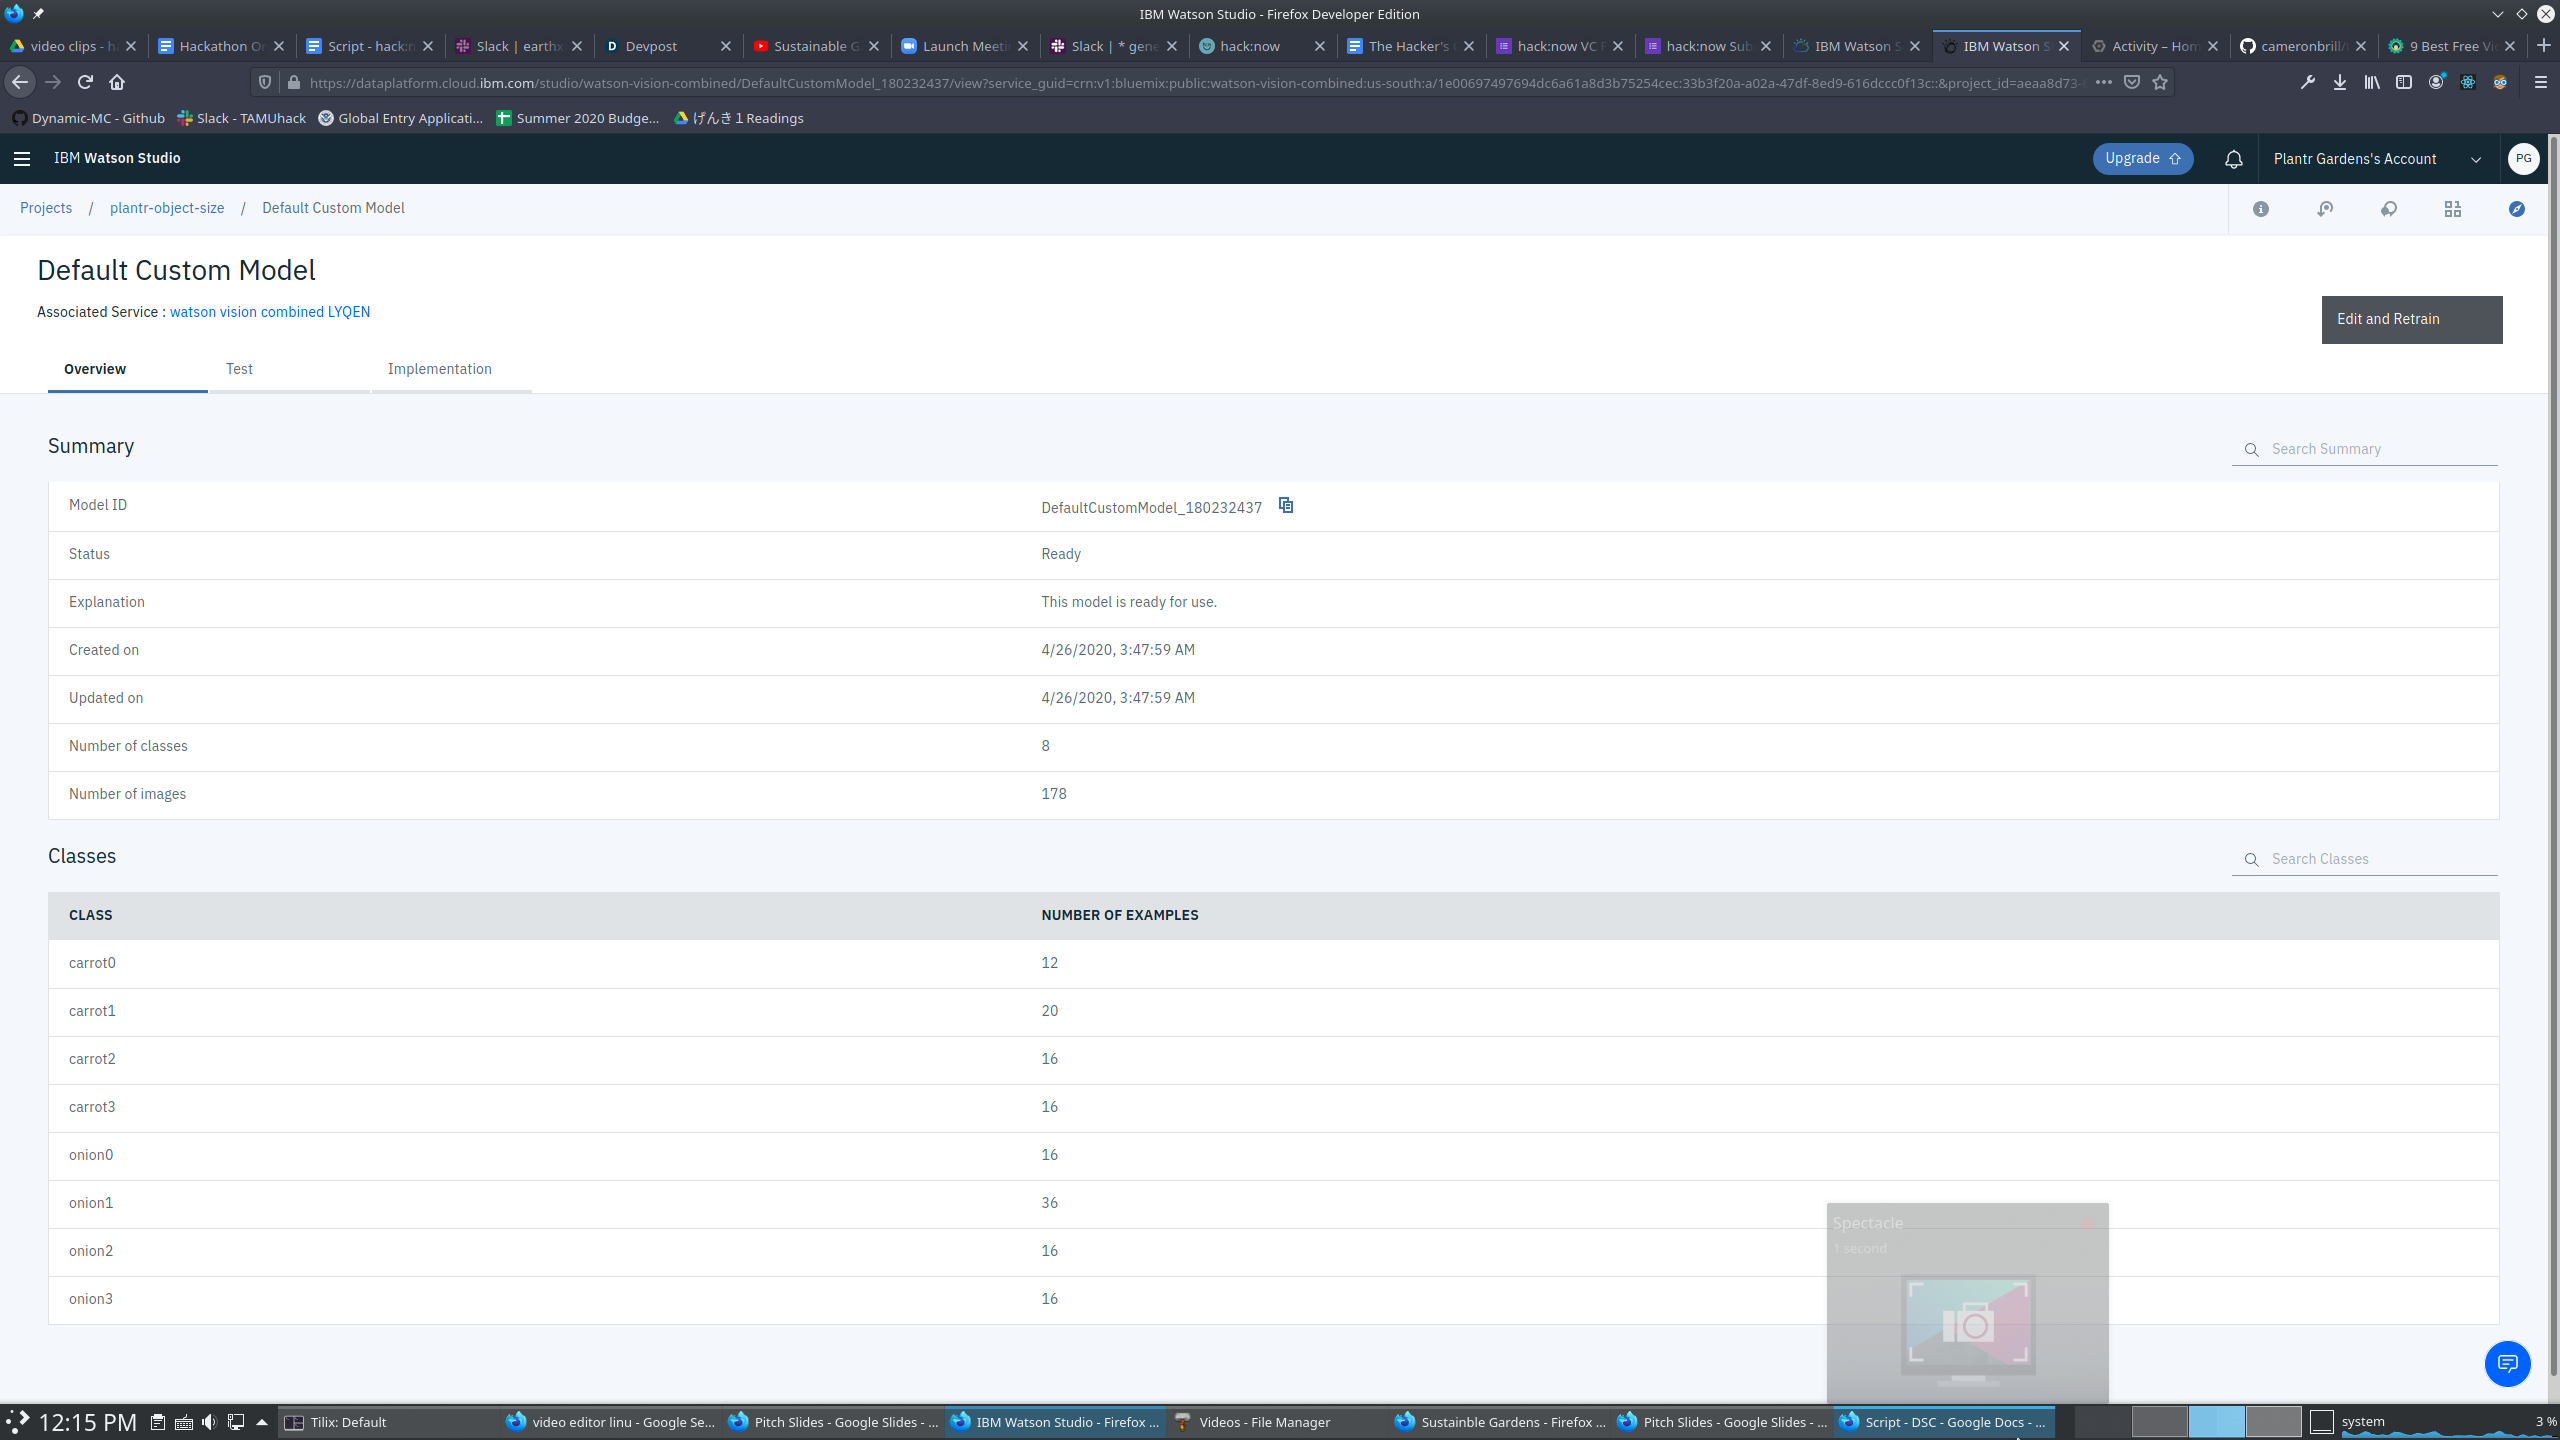Click the compass icon in project toolbar
Screen dimensions: 2560x1440
click(x=2517, y=209)
